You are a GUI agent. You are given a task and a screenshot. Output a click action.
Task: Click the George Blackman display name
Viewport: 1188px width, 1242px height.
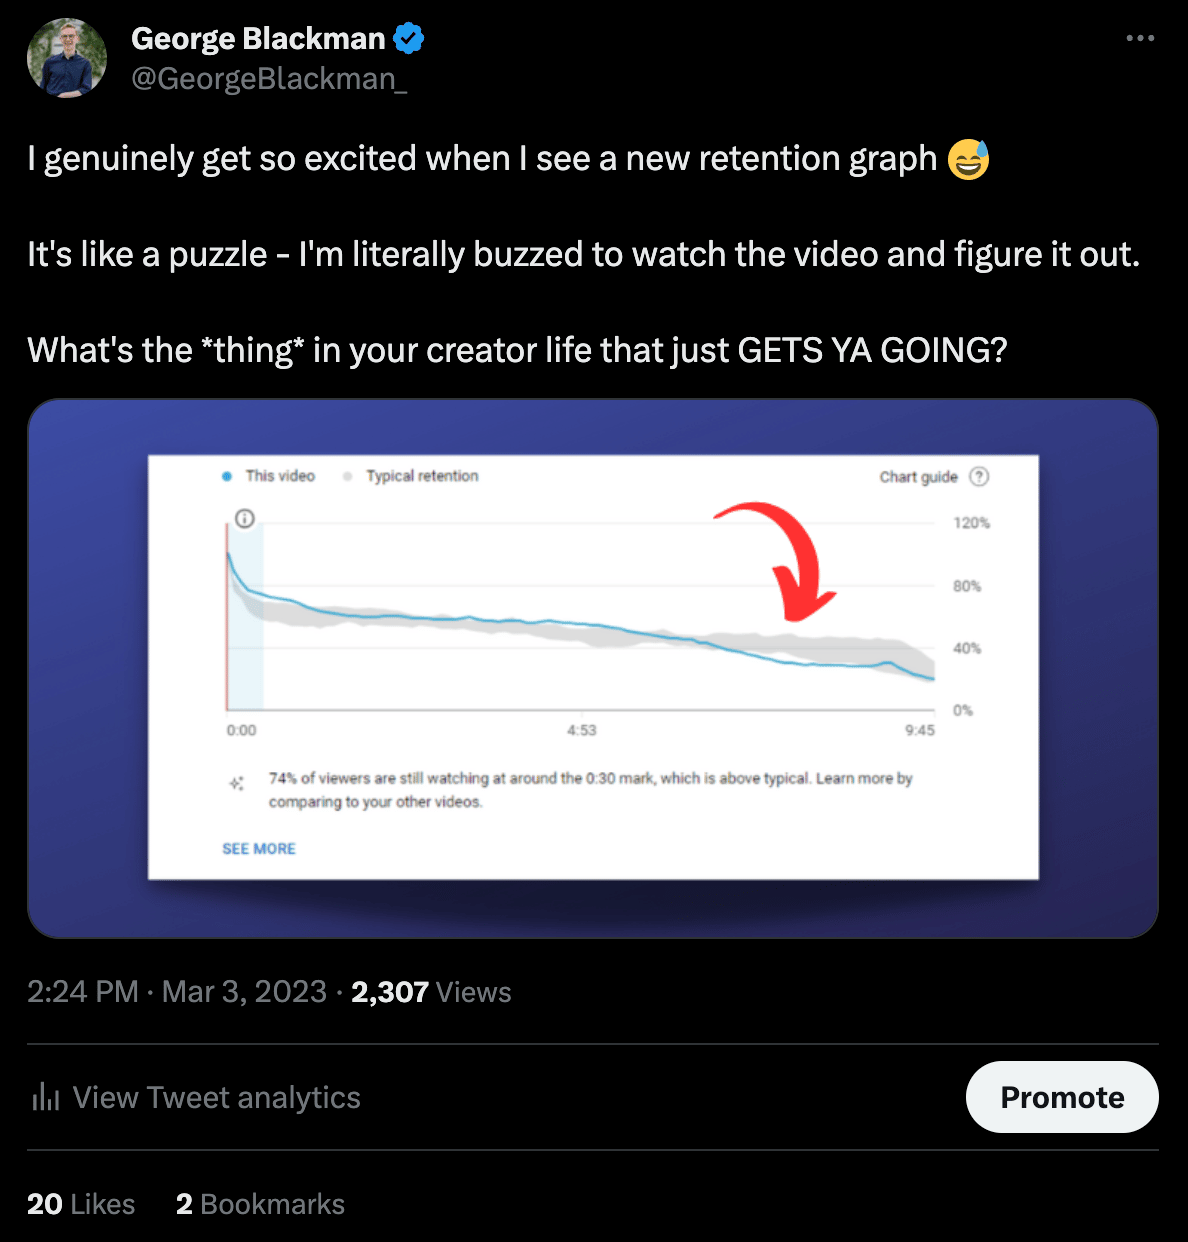click(258, 39)
